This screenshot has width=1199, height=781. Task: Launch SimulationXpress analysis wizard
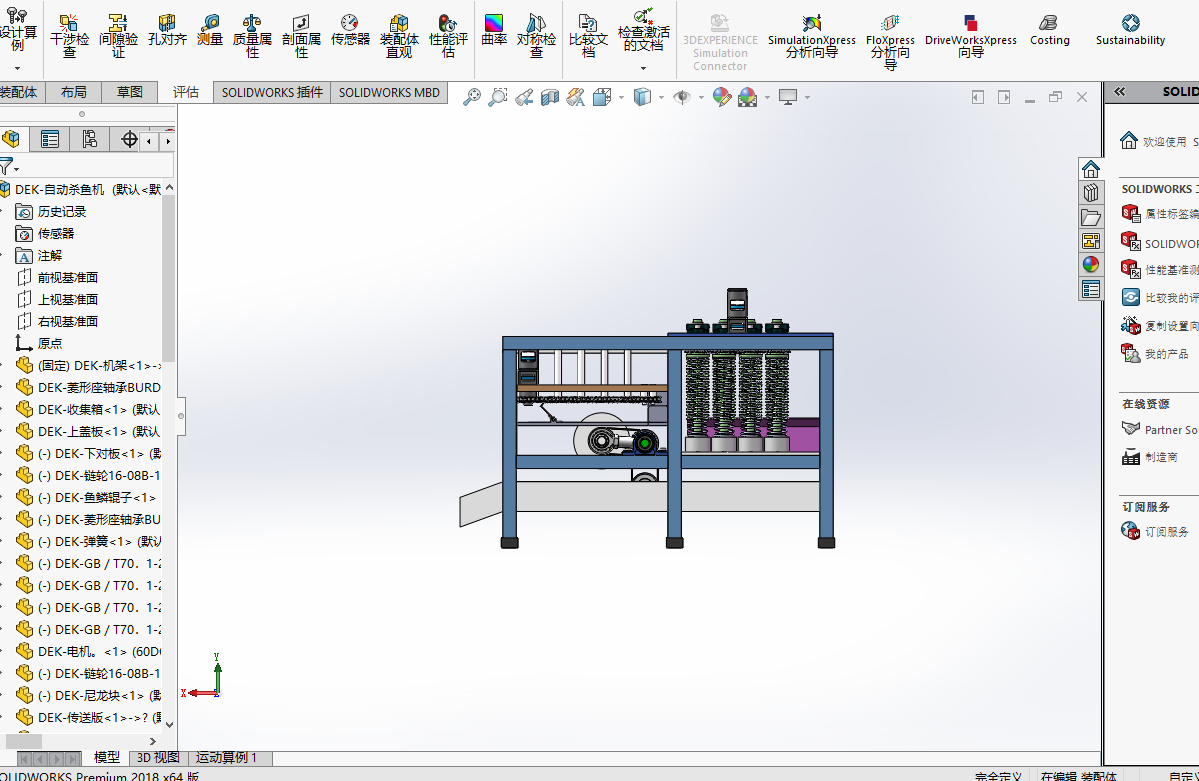point(811,36)
